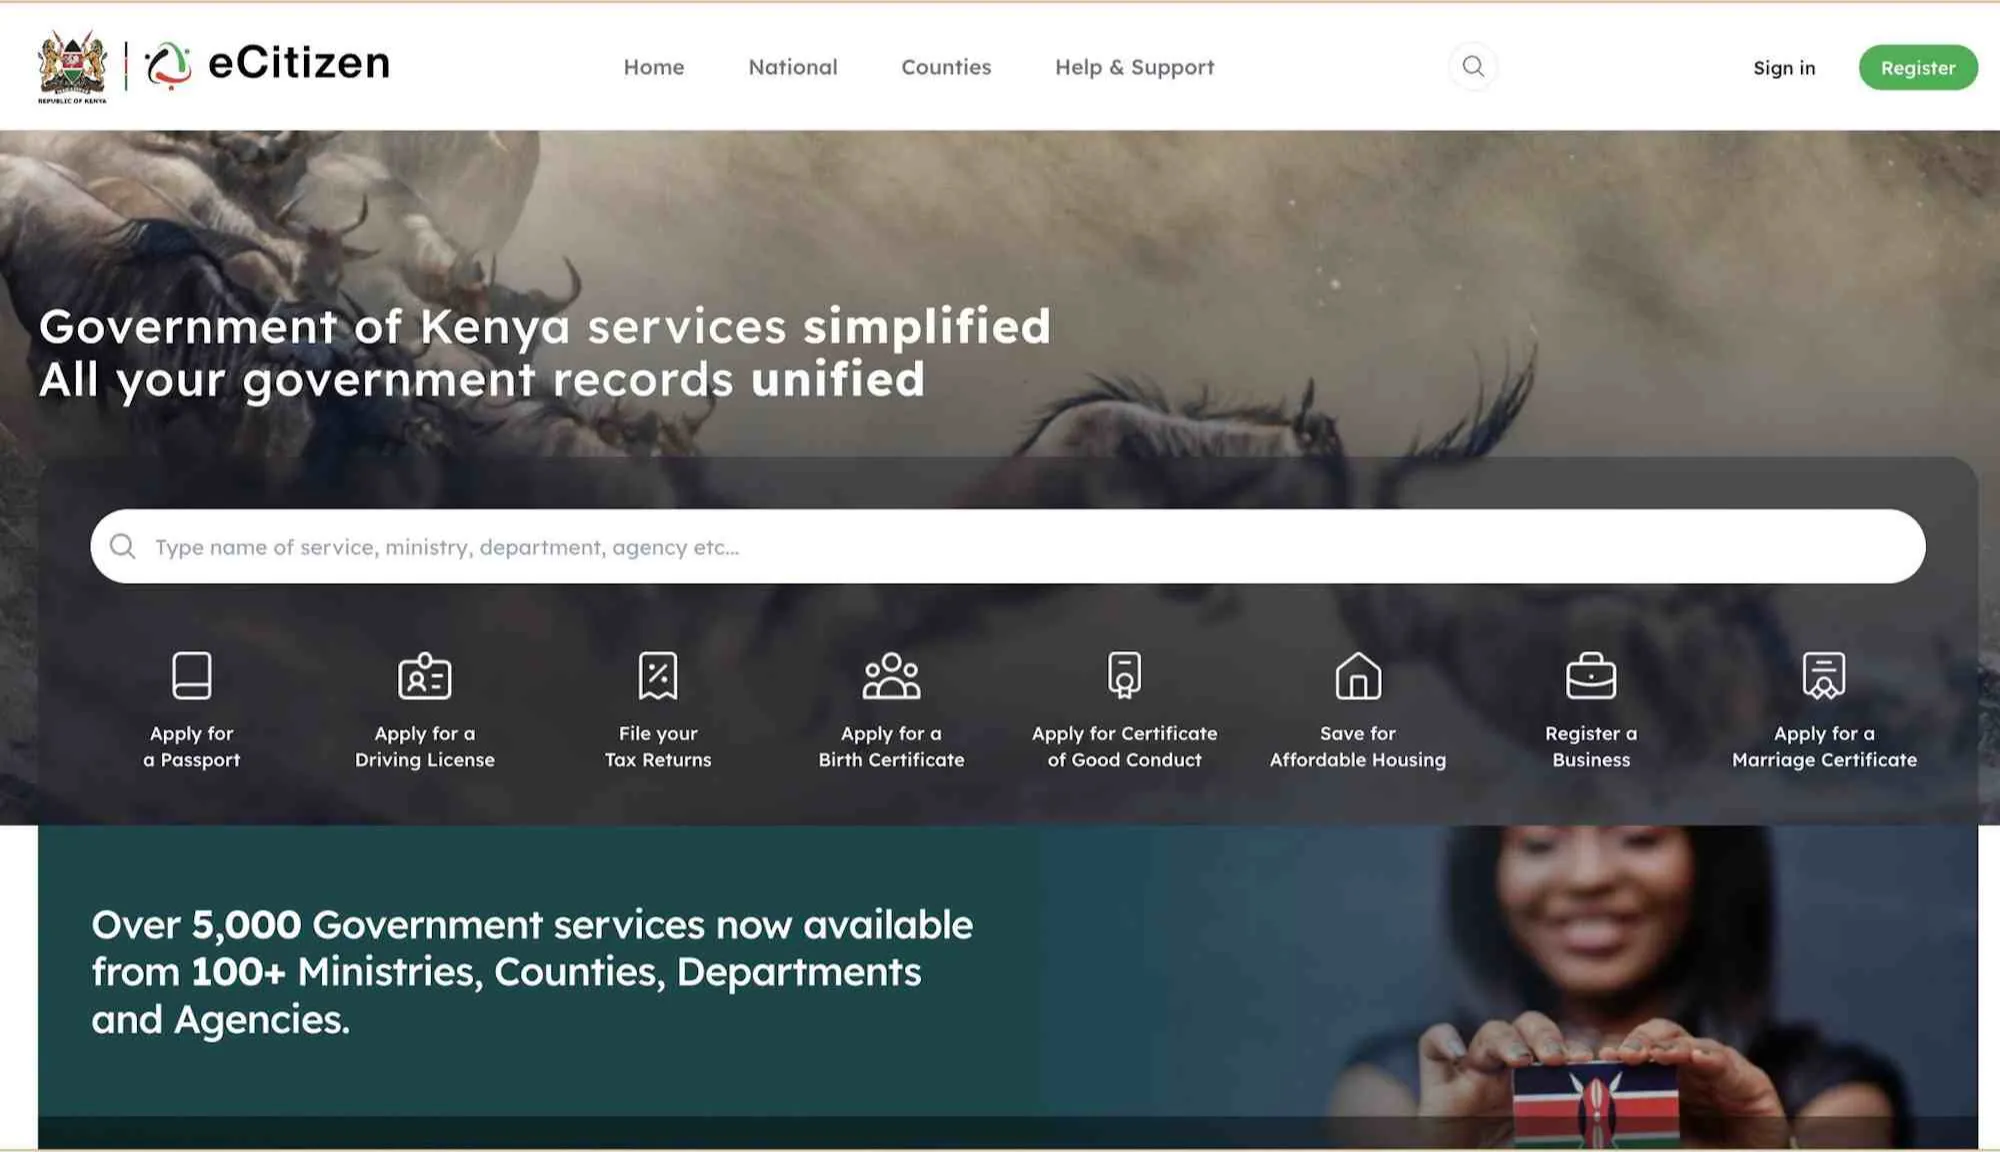Click the eCitizen logo
Viewport: 2000px width, 1153px height.
[x=268, y=65]
